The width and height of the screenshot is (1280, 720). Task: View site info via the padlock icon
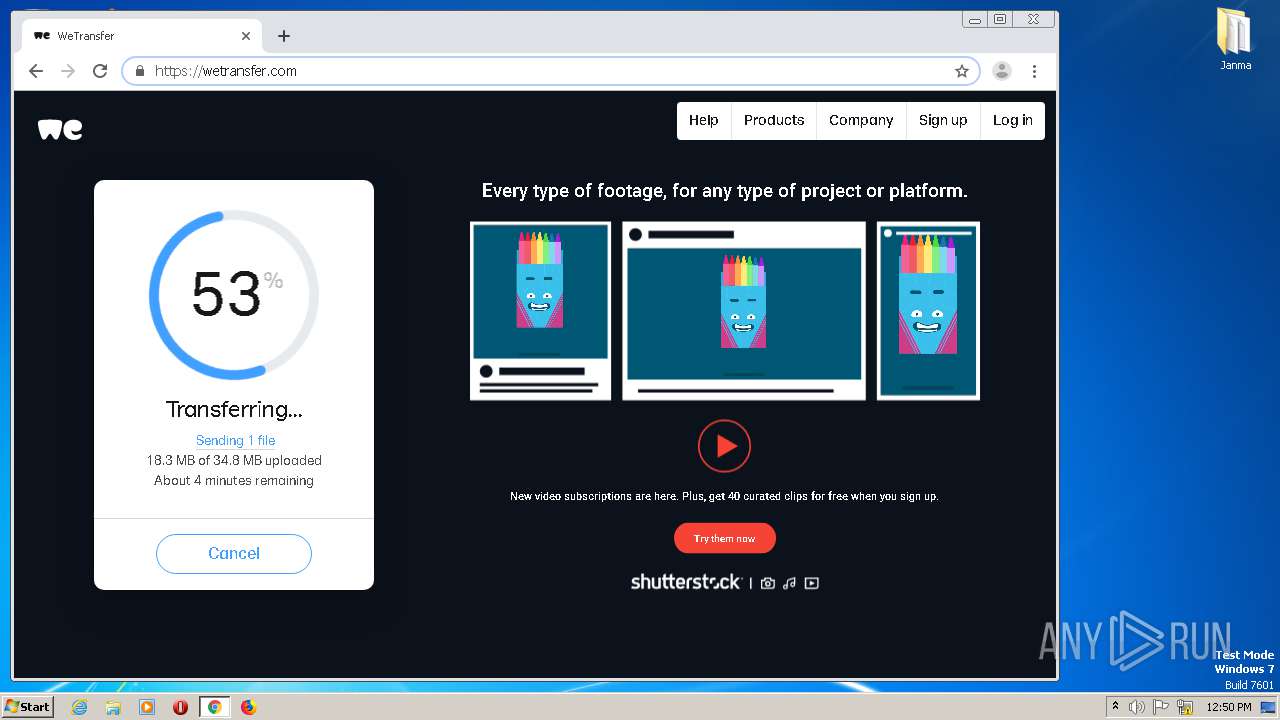click(140, 71)
